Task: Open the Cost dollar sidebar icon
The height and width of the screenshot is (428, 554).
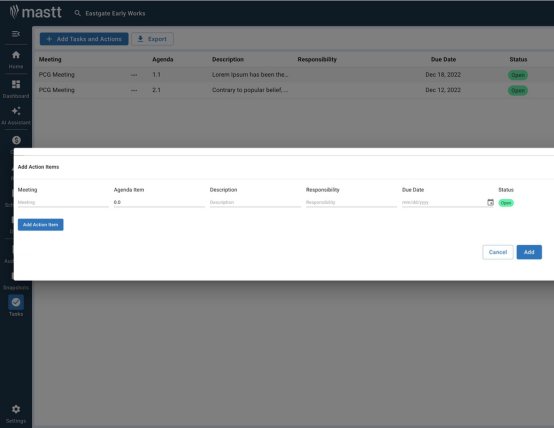Action: point(16,140)
